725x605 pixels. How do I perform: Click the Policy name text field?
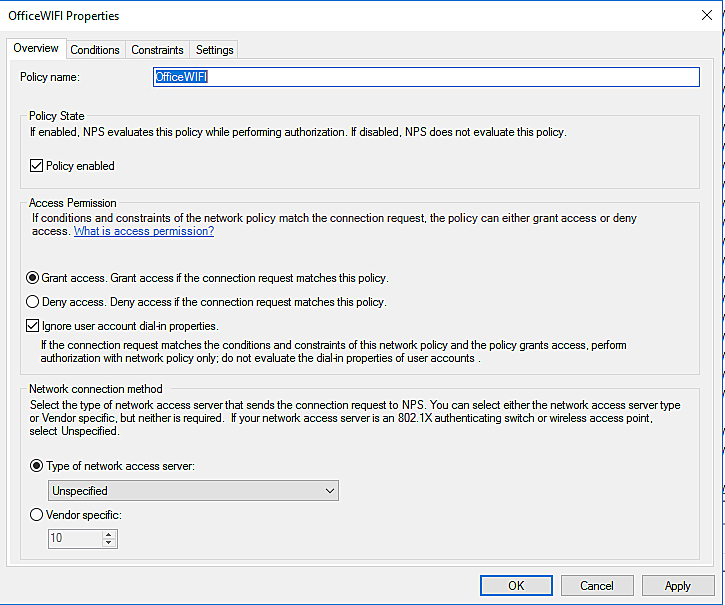[425, 77]
